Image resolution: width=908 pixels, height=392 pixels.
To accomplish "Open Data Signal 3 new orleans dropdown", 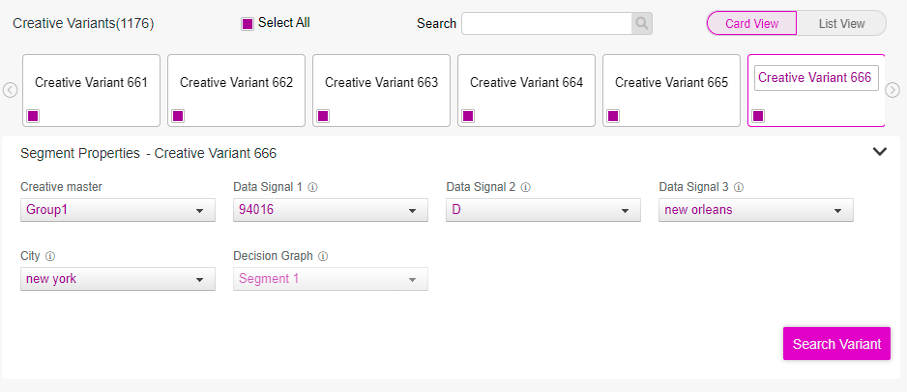I will click(x=756, y=210).
